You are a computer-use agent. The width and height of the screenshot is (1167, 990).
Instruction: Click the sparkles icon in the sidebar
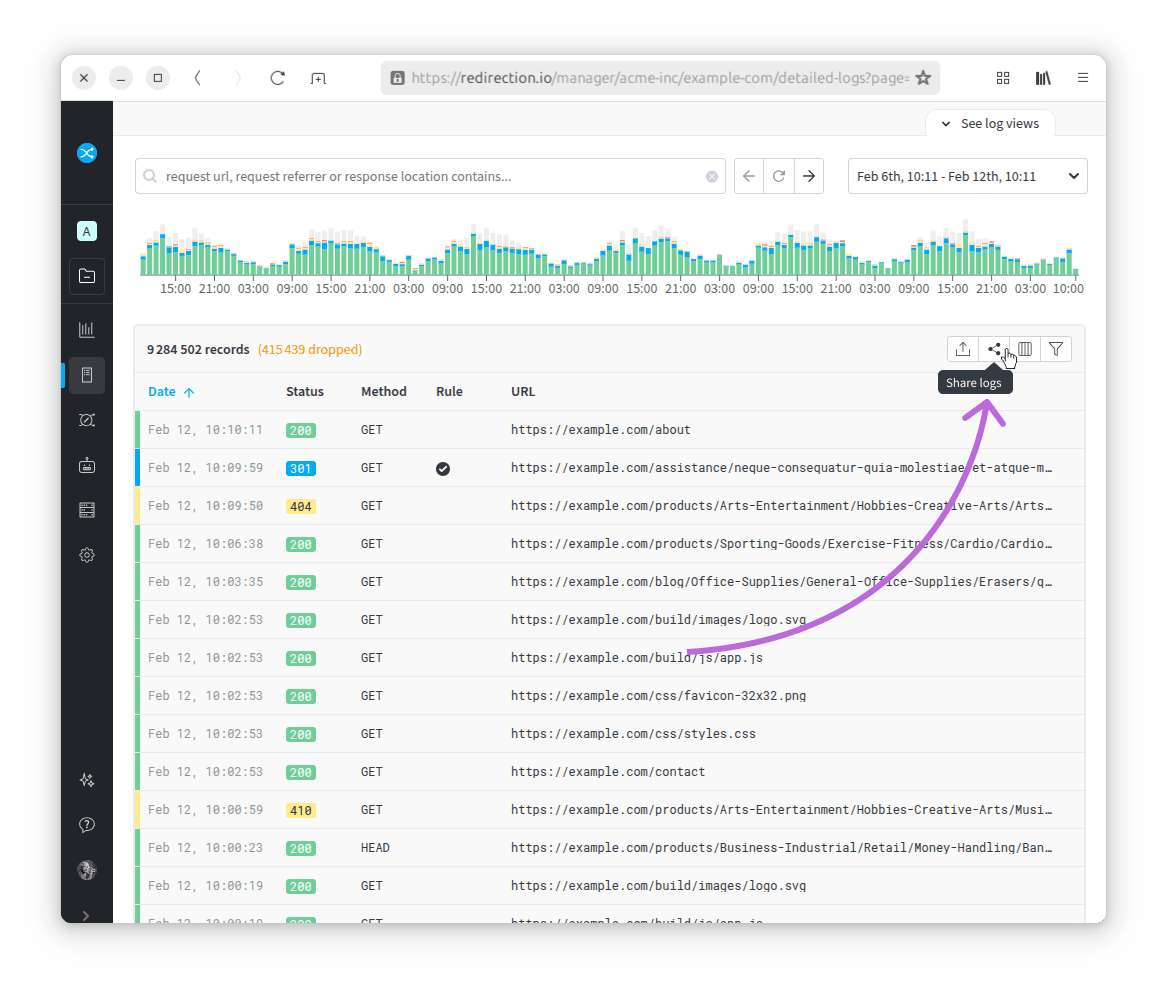pyautogui.click(x=87, y=780)
